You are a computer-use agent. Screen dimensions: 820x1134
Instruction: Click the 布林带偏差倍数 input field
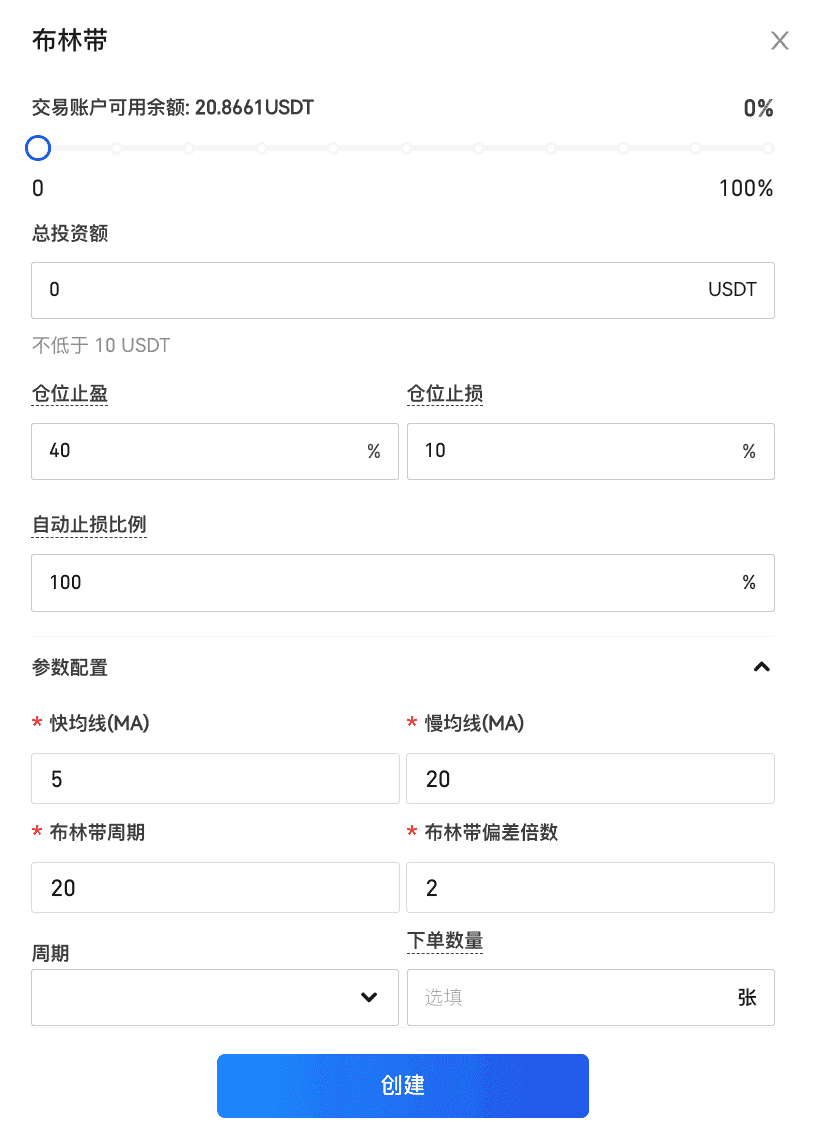pos(590,888)
